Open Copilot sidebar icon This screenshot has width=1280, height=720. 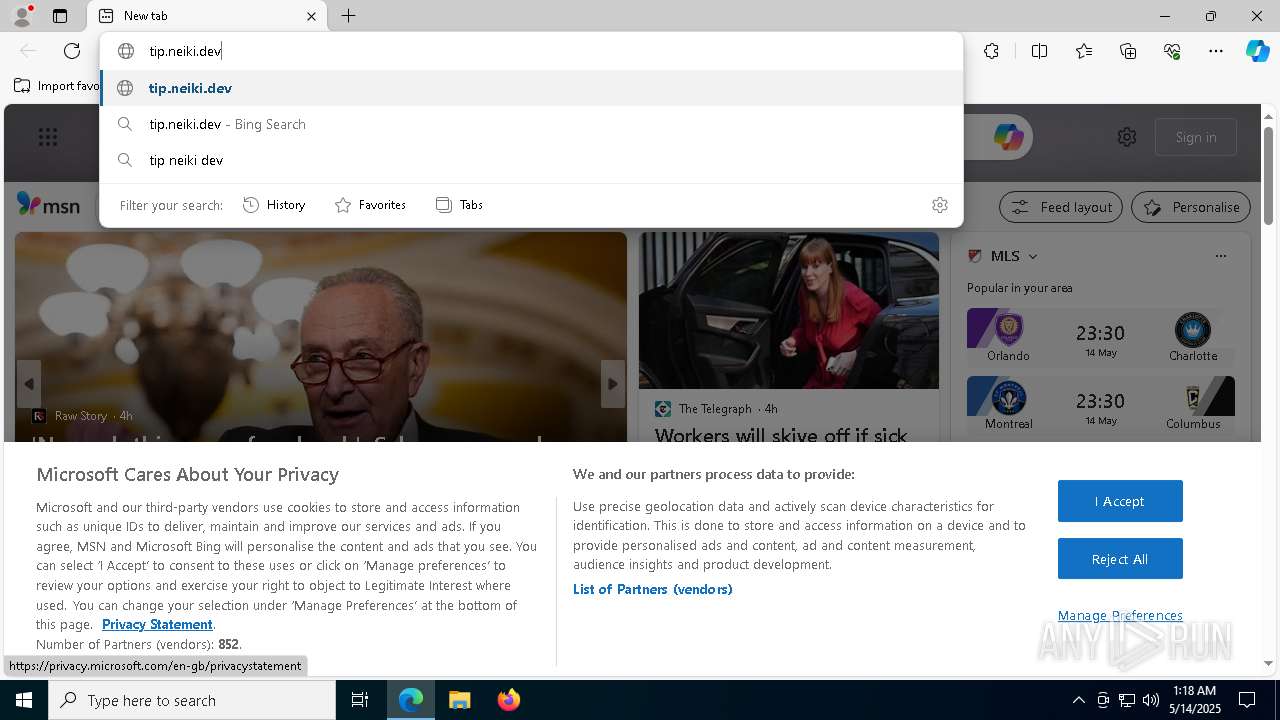point(1257,51)
